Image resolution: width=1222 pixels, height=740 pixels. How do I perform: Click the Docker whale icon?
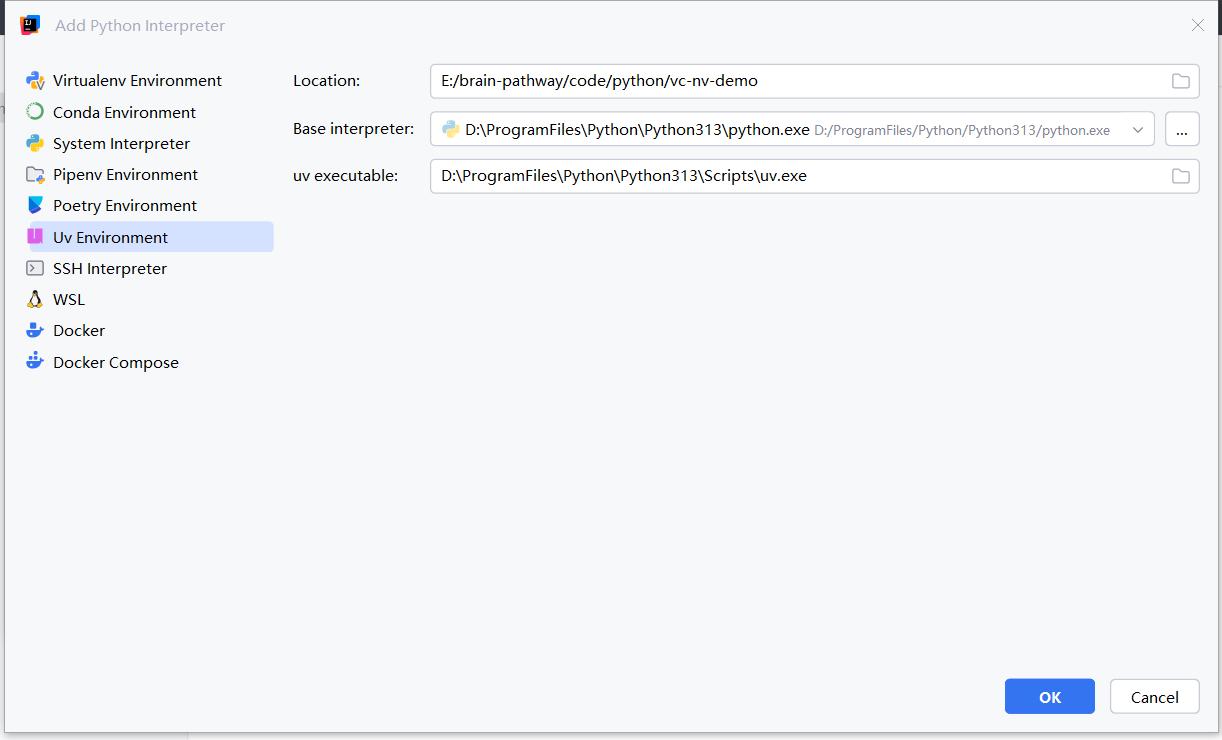[35, 330]
